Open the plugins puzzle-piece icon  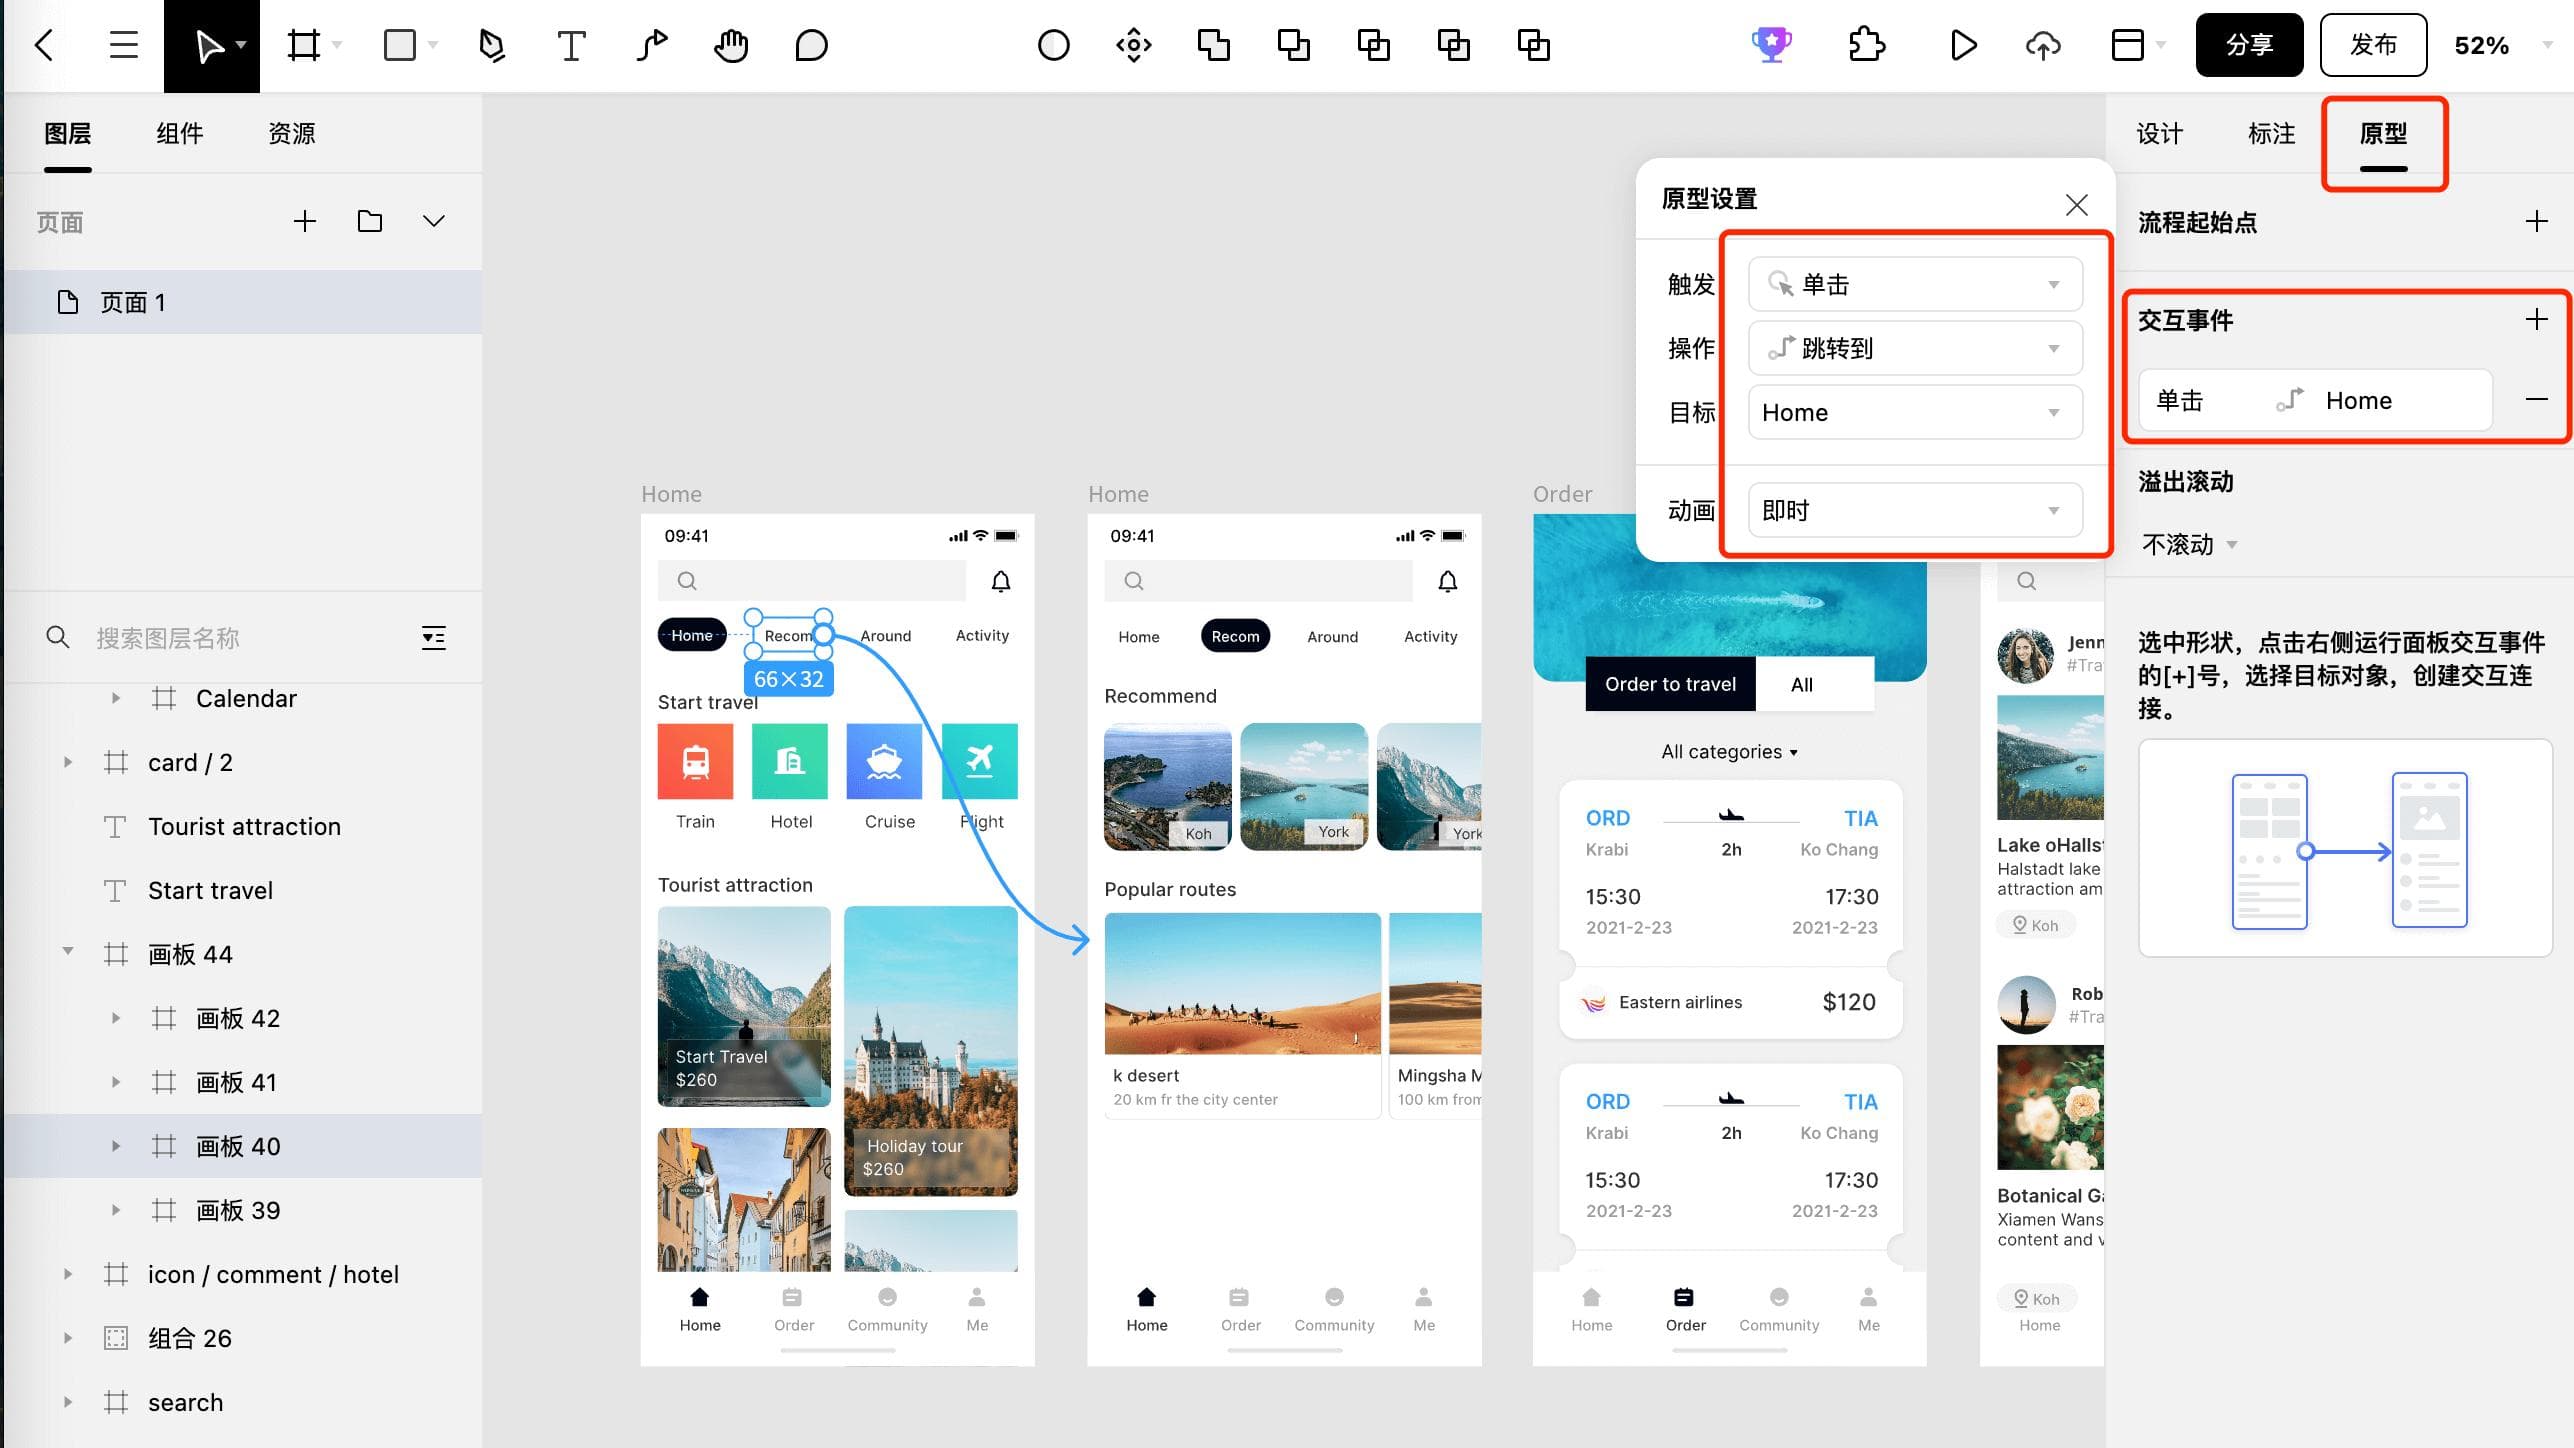[x=1866, y=45]
